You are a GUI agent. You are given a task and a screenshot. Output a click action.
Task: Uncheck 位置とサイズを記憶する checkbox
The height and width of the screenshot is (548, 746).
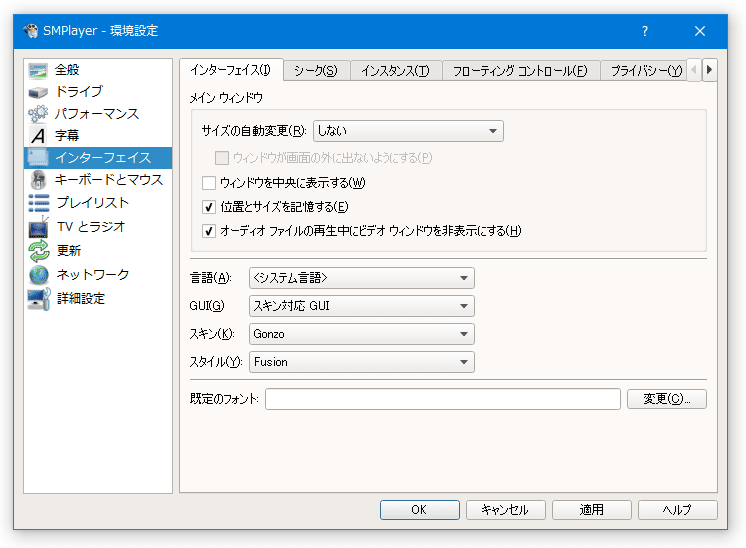(x=209, y=207)
